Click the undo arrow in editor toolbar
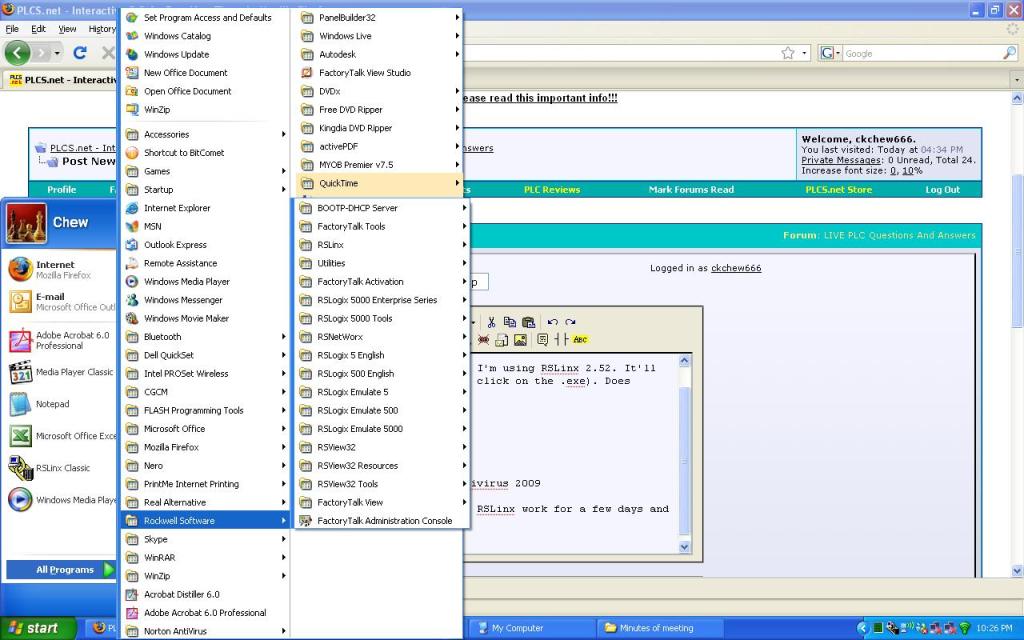1024x640 pixels. tap(552, 322)
